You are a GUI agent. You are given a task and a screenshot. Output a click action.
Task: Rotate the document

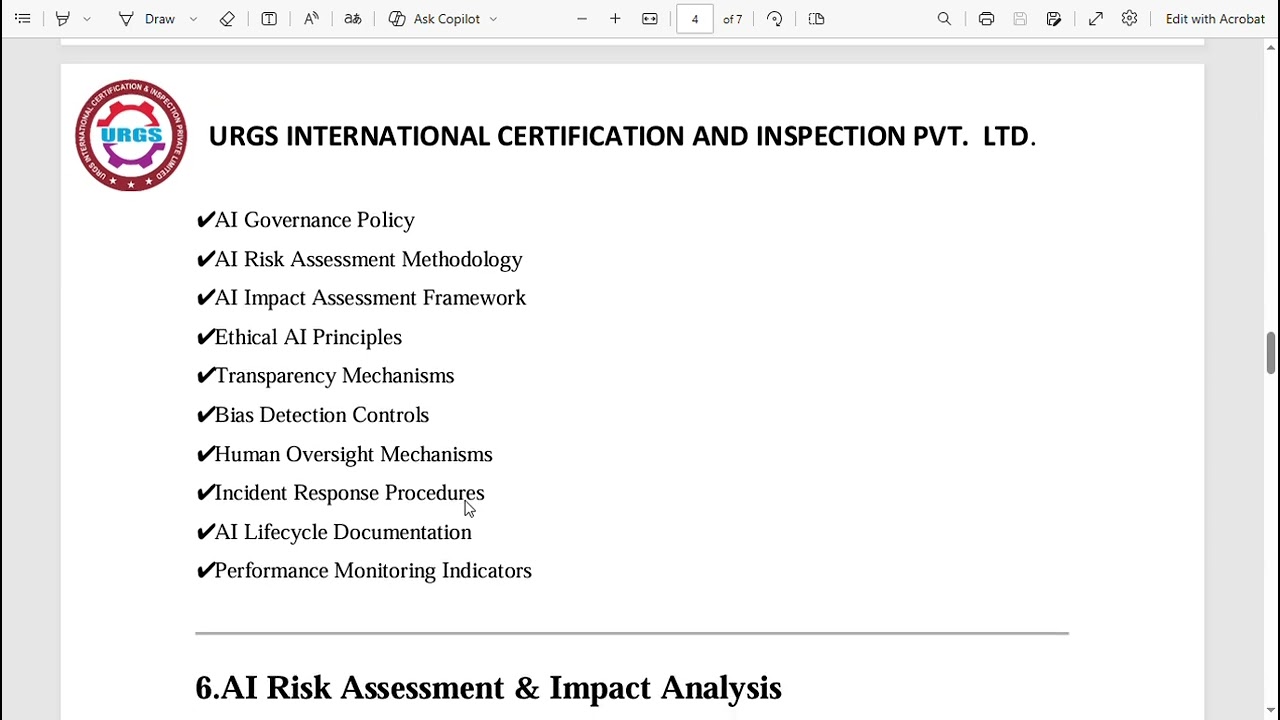click(775, 19)
